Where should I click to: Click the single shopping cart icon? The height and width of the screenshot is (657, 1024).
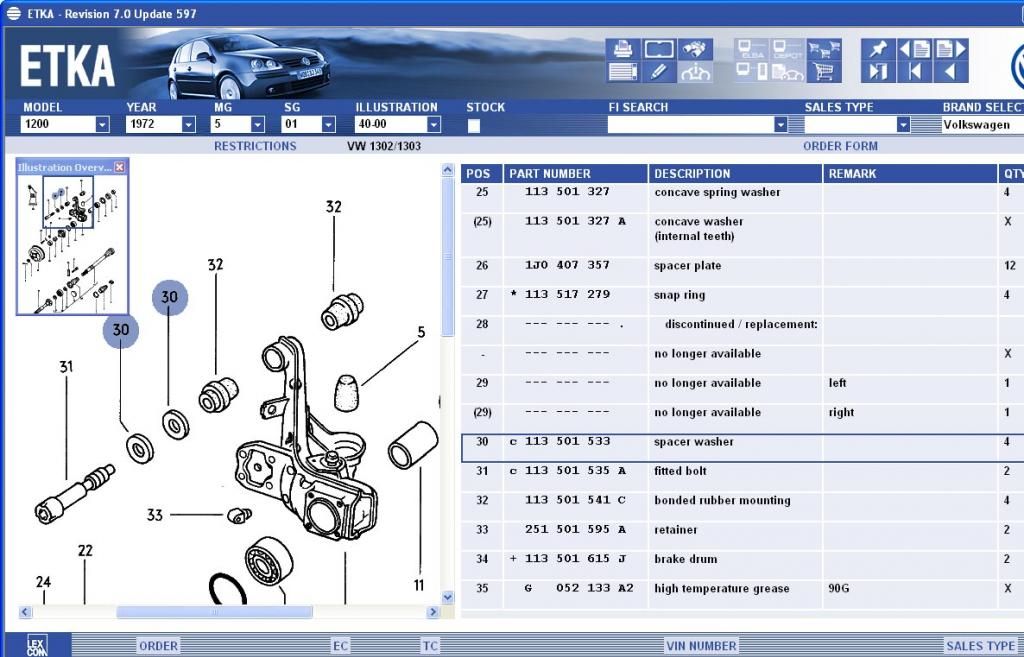click(x=824, y=71)
